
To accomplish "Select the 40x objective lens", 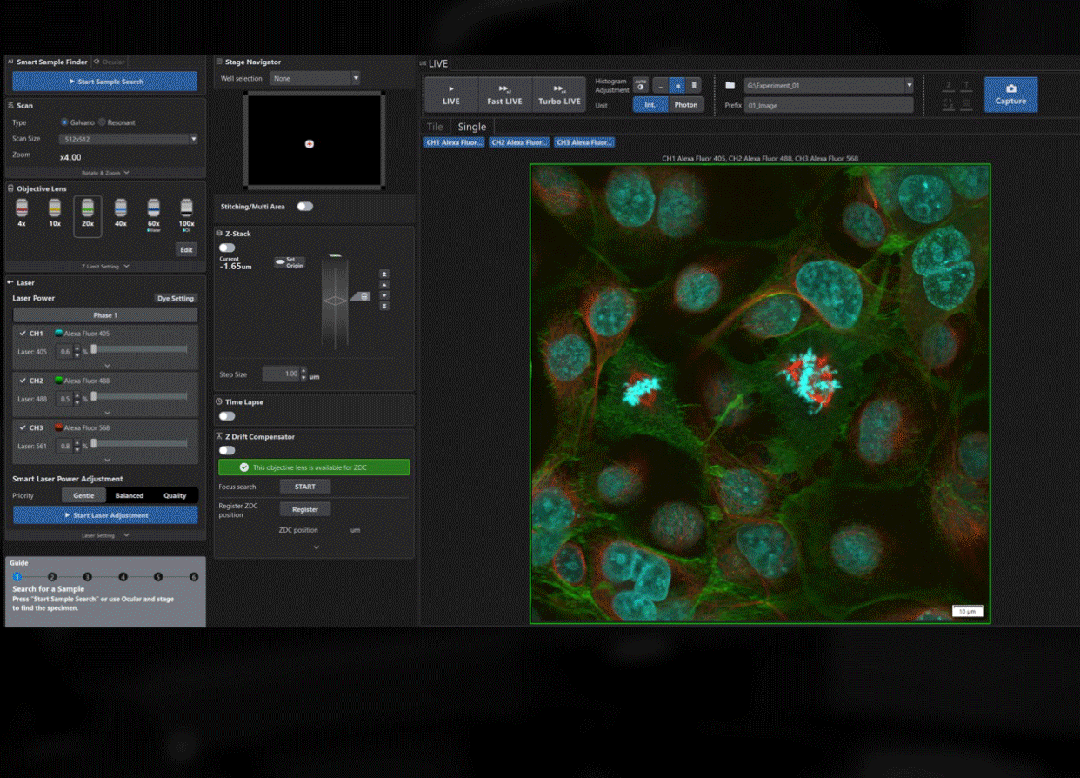I will click(120, 213).
